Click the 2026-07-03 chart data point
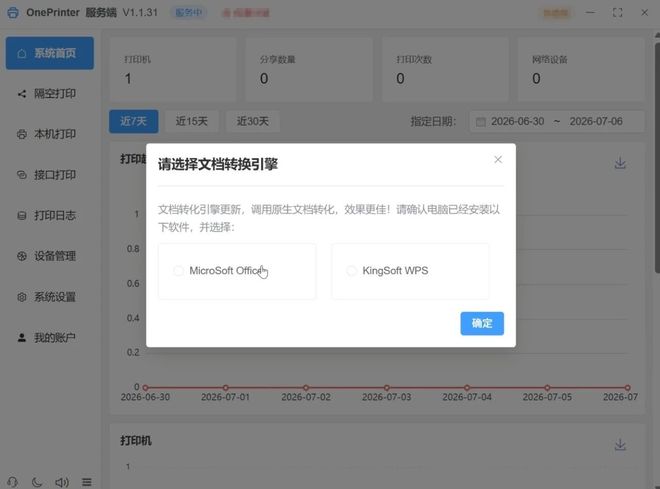Screen dimensions: 660x489 click(x=386, y=388)
